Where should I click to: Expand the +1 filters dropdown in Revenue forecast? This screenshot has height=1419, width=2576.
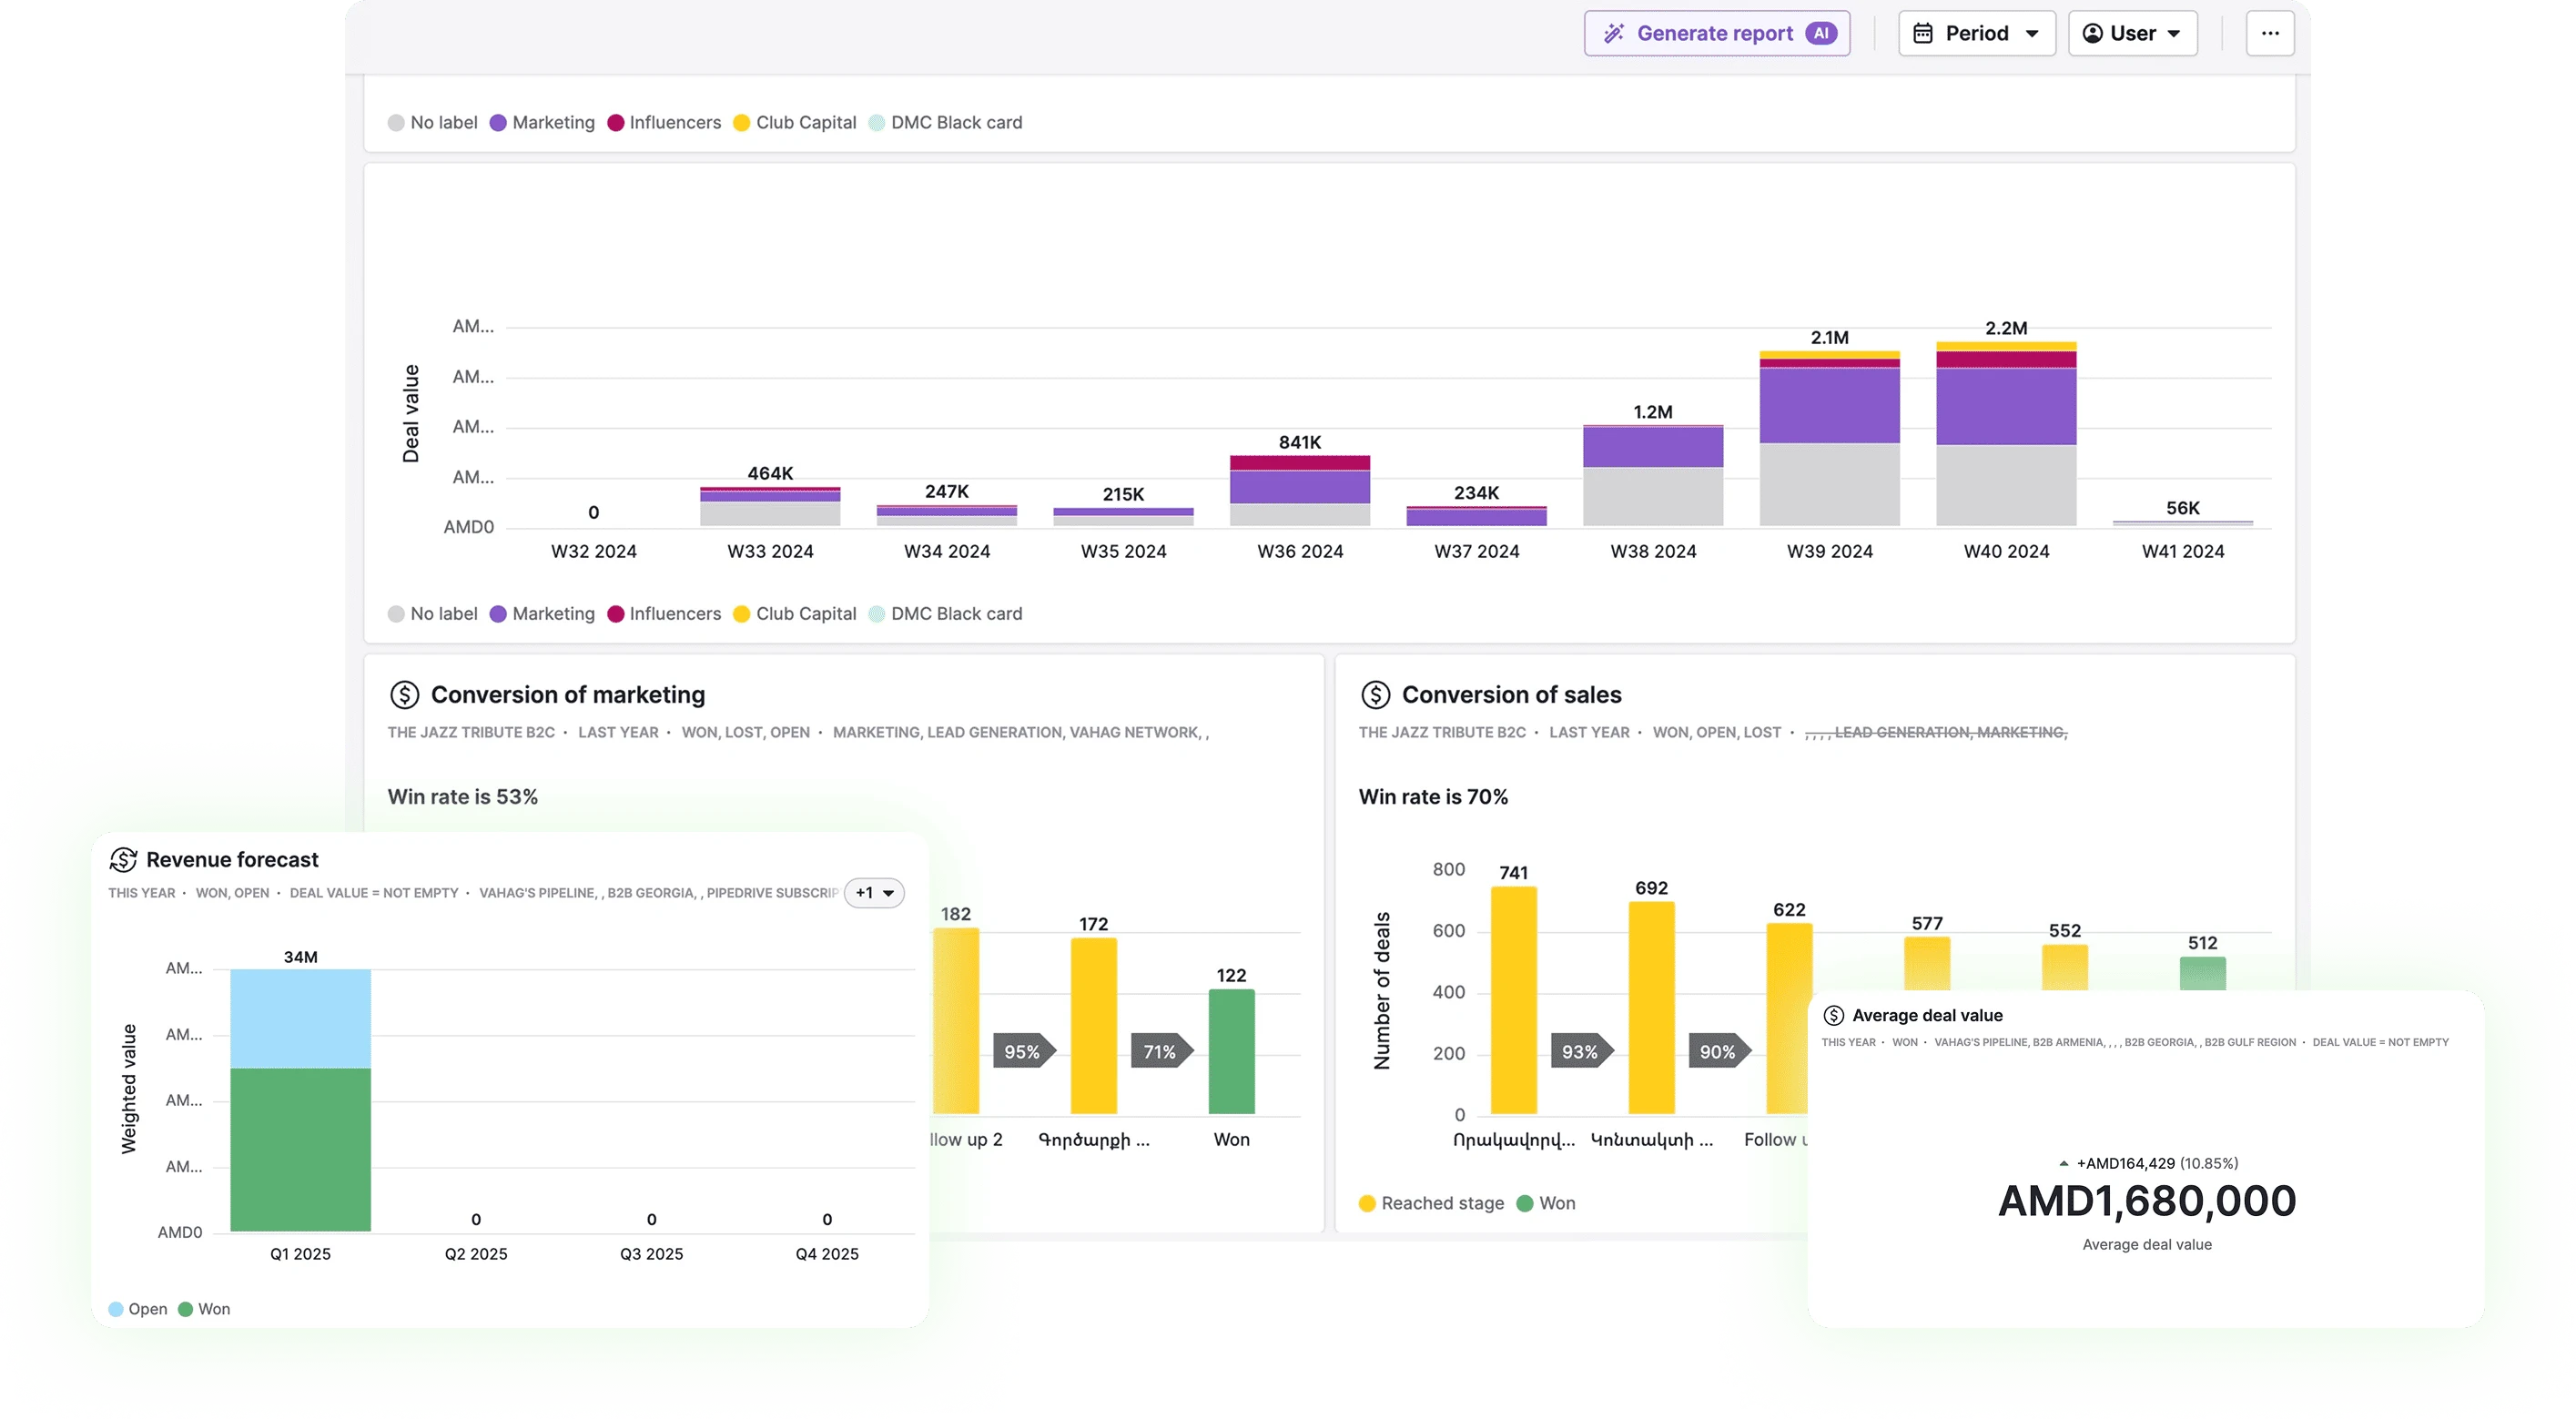tap(874, 893)
